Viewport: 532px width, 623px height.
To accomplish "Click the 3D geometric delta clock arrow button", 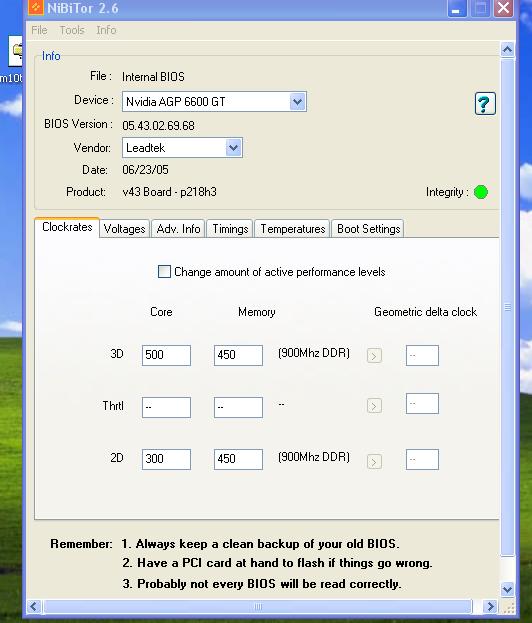I will point(374,355).
